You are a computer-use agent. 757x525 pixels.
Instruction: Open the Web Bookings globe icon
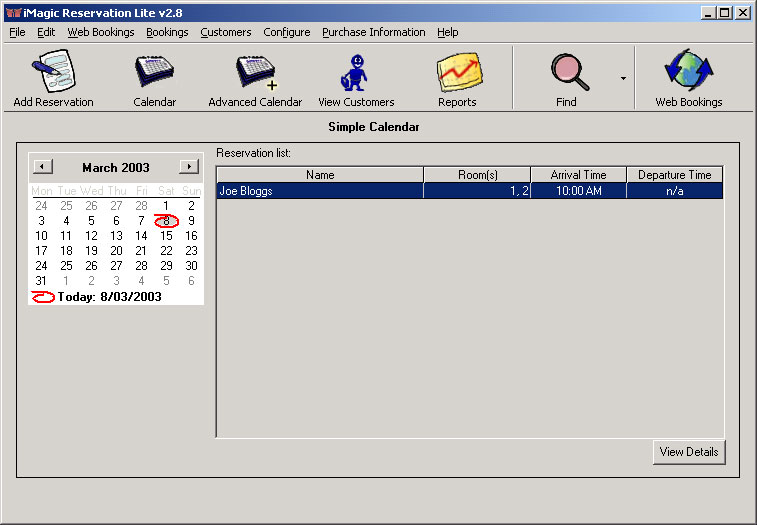coord(689,71)
